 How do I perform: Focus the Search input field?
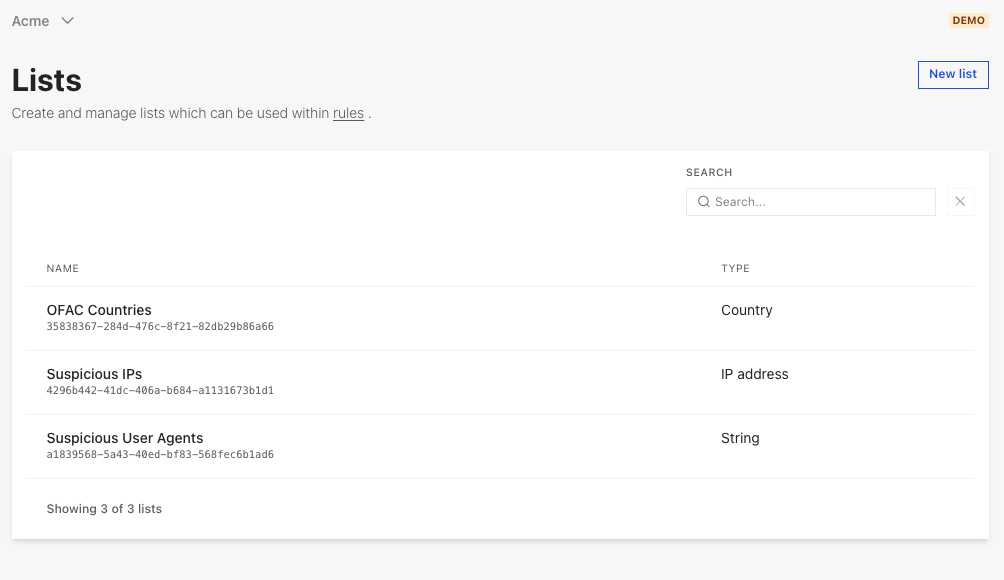pyautogui.click(x=820, y=202)
